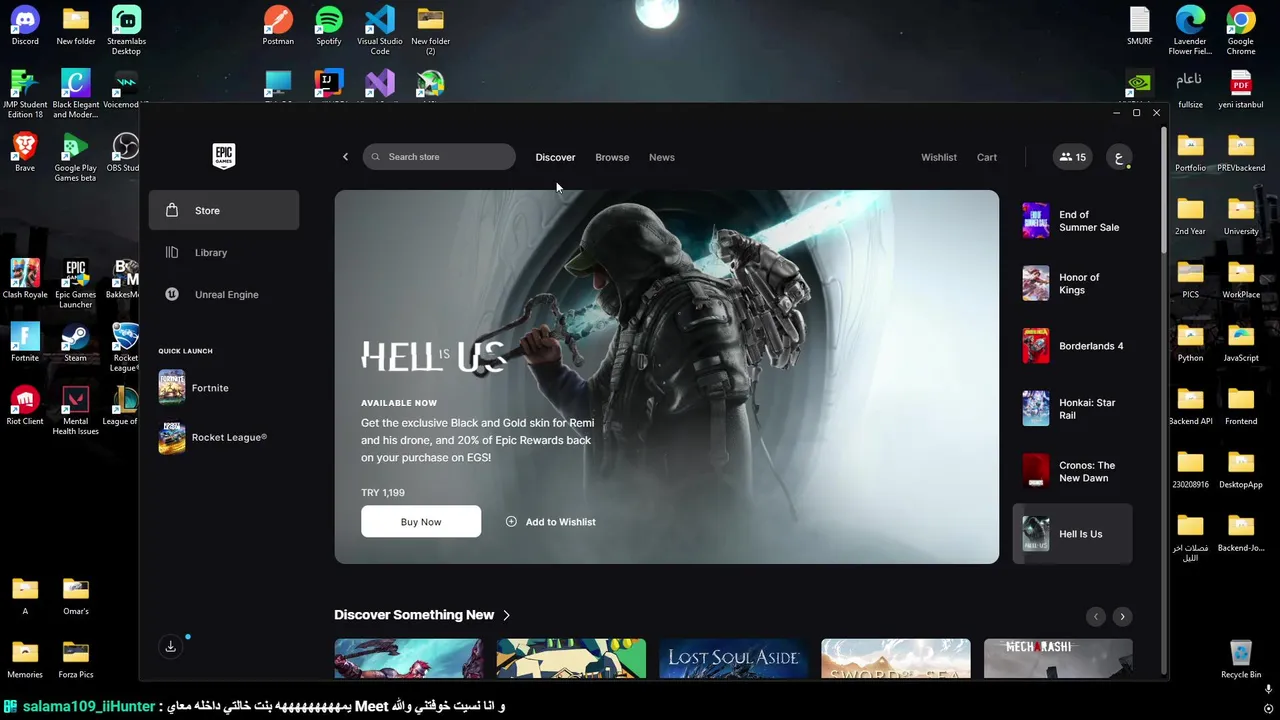Open the Store section in sidebar
The width and height of the screenshot is (1280, 720).
coord(224,210)
